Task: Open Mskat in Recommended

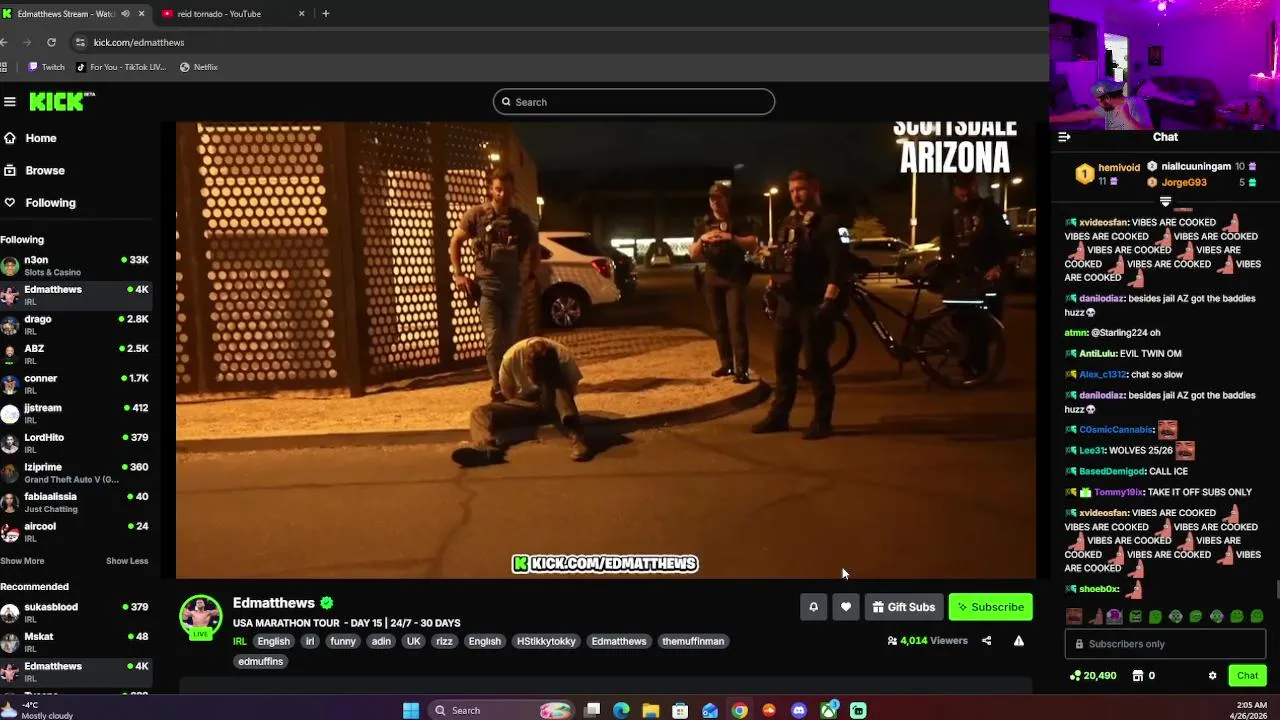Action: coord(76,642)
